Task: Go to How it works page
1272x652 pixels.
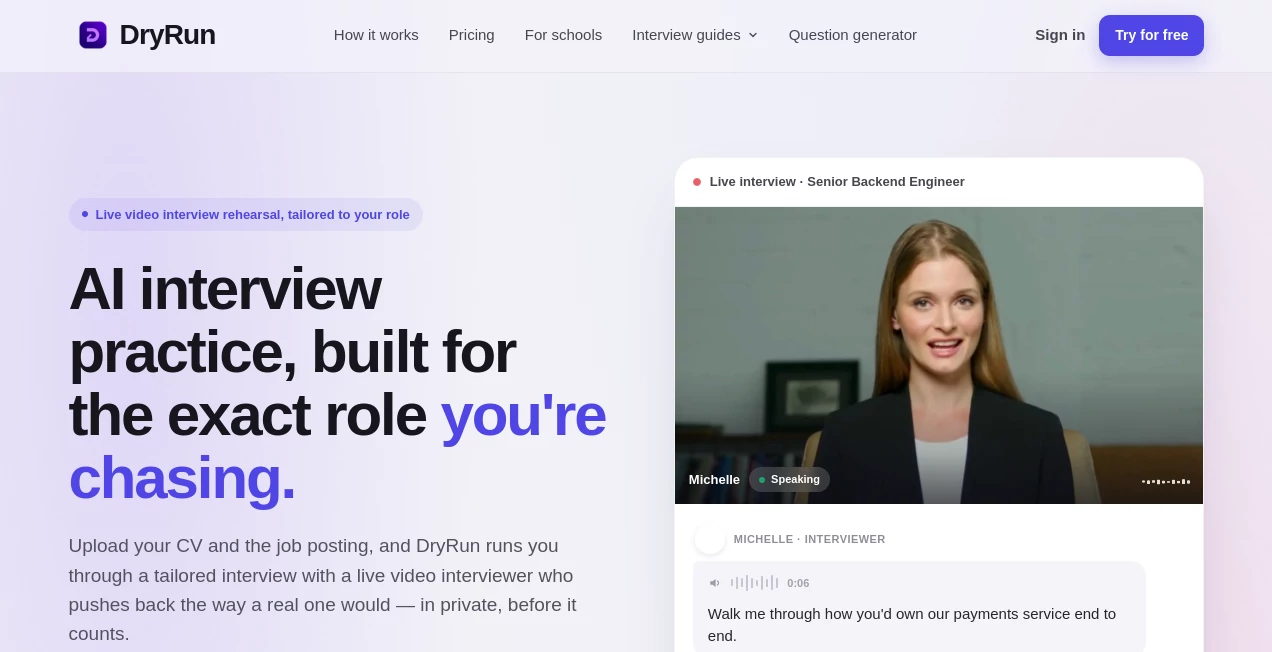Action: (x=376, y=35)
